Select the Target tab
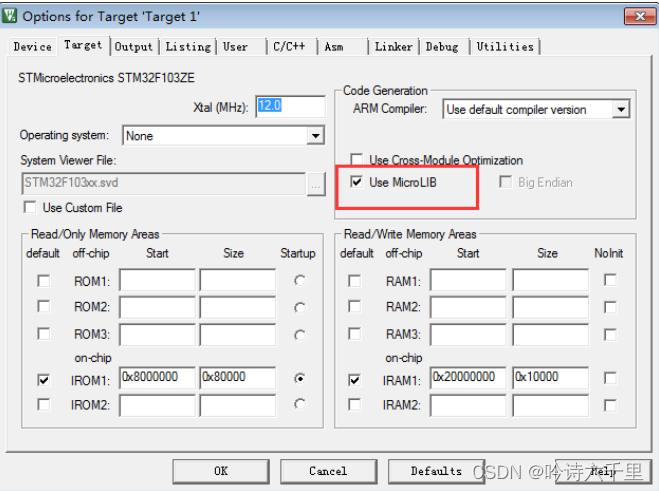Image resolution: width=659 pixels, height=491 pixels. pyautogui.click(x=83, y=45)
